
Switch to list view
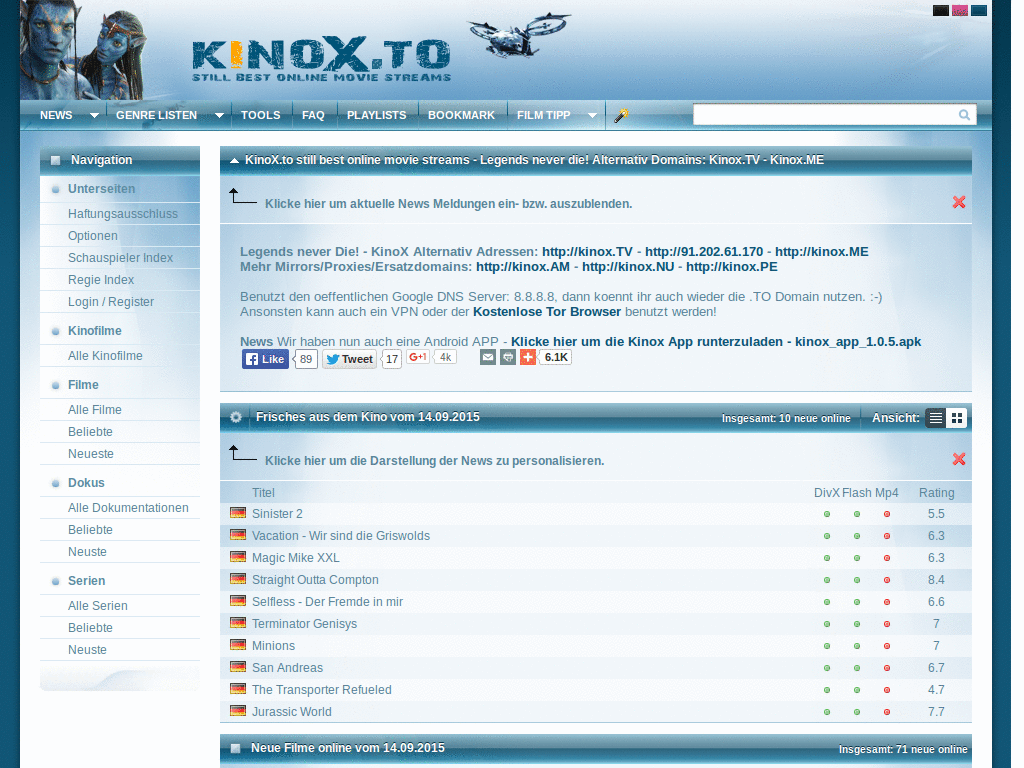tap(936, 418)
